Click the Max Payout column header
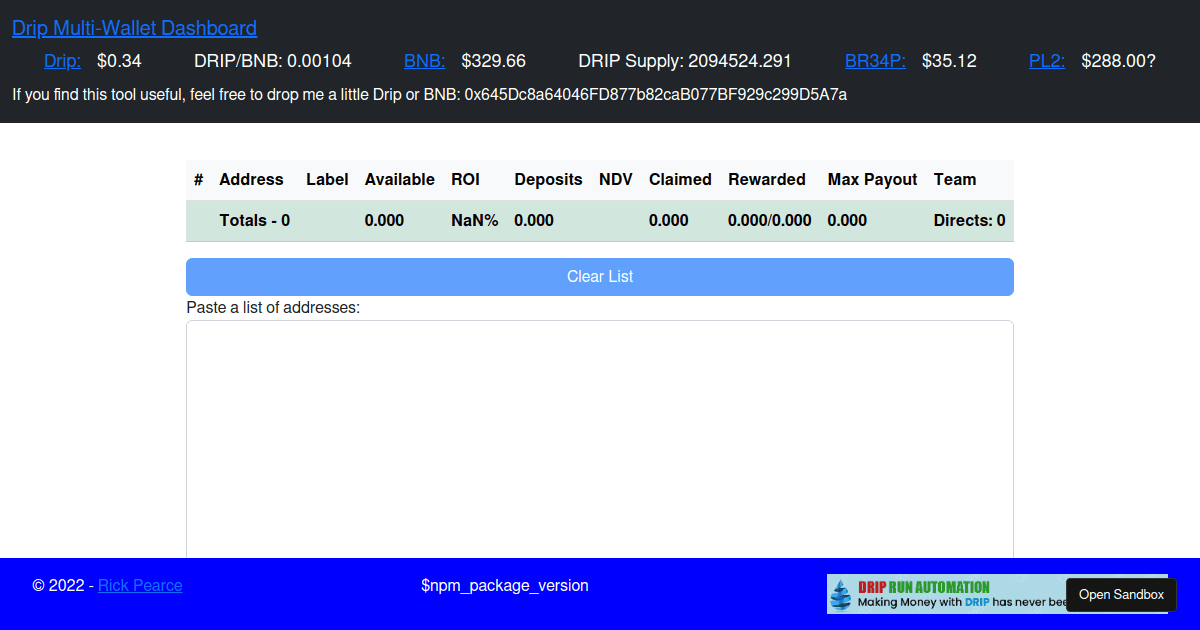Viewport: 1200px width, 630px height. pos(871,179)
